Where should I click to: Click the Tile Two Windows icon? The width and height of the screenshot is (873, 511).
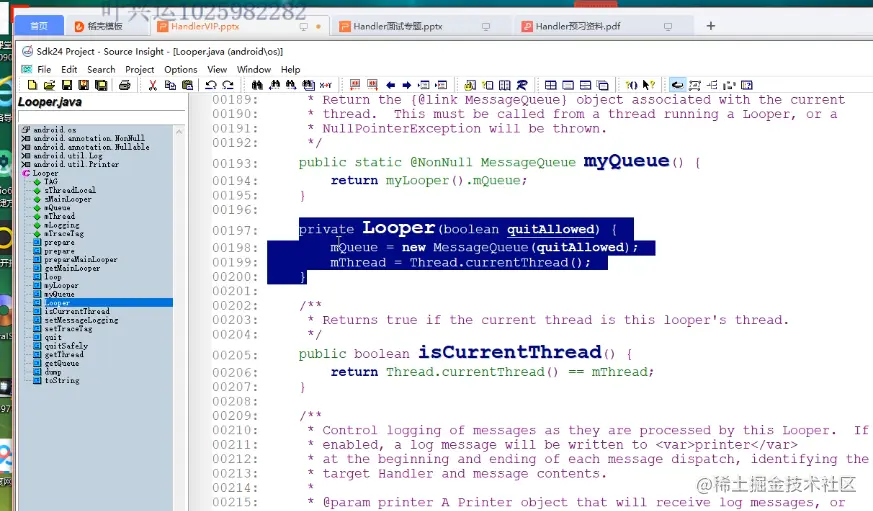585,85
